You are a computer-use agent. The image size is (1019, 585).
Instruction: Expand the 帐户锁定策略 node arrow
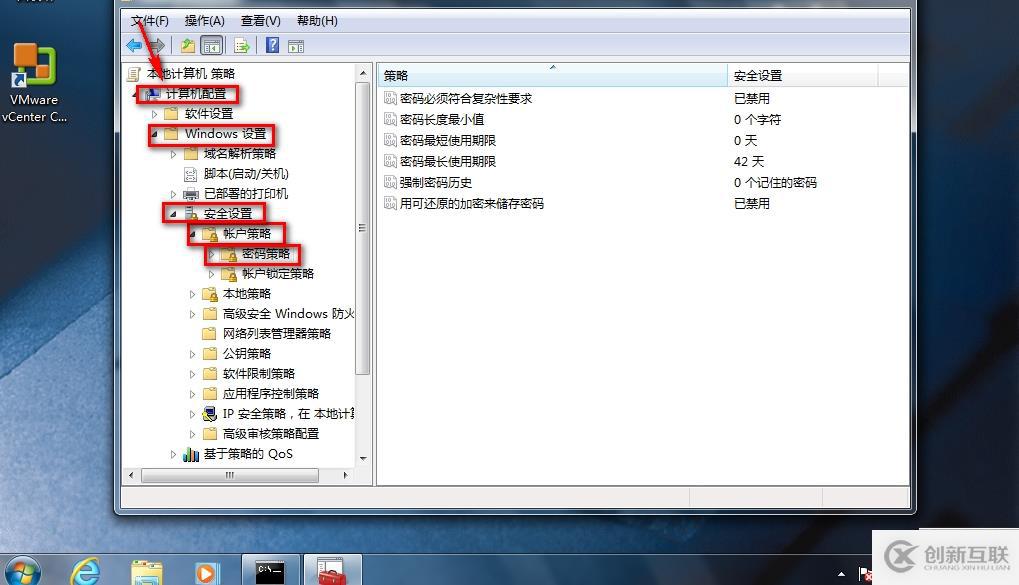(x=211, y=274)
